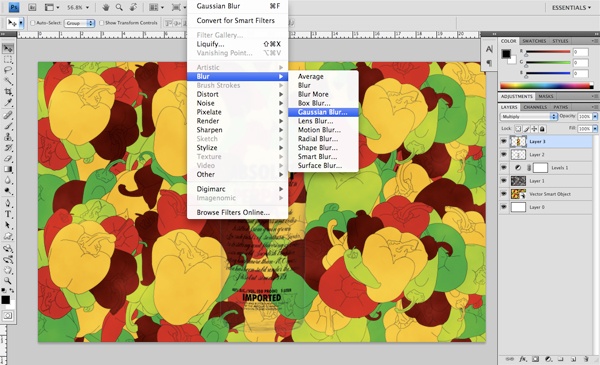Open the tool preset picker arrow
The width and height of the screenshot is (600, 365).
pyautogui.click(x=21, y=23)
